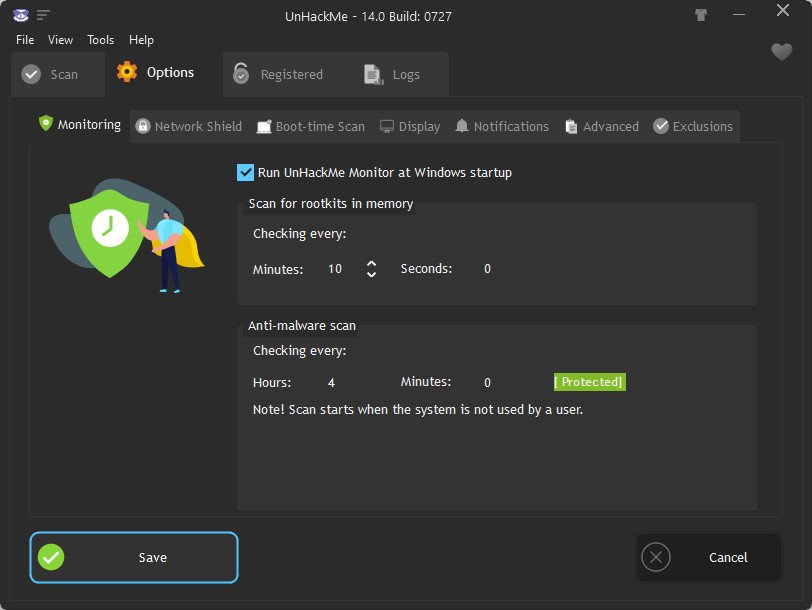Click the Logs document icon

373,75
